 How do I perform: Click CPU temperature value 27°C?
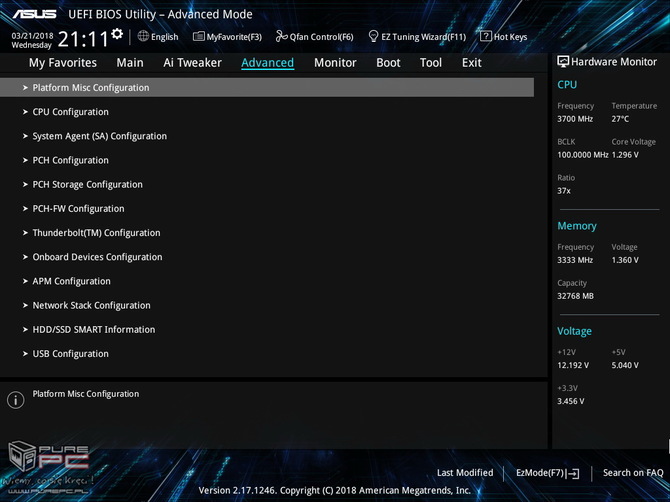620,119
